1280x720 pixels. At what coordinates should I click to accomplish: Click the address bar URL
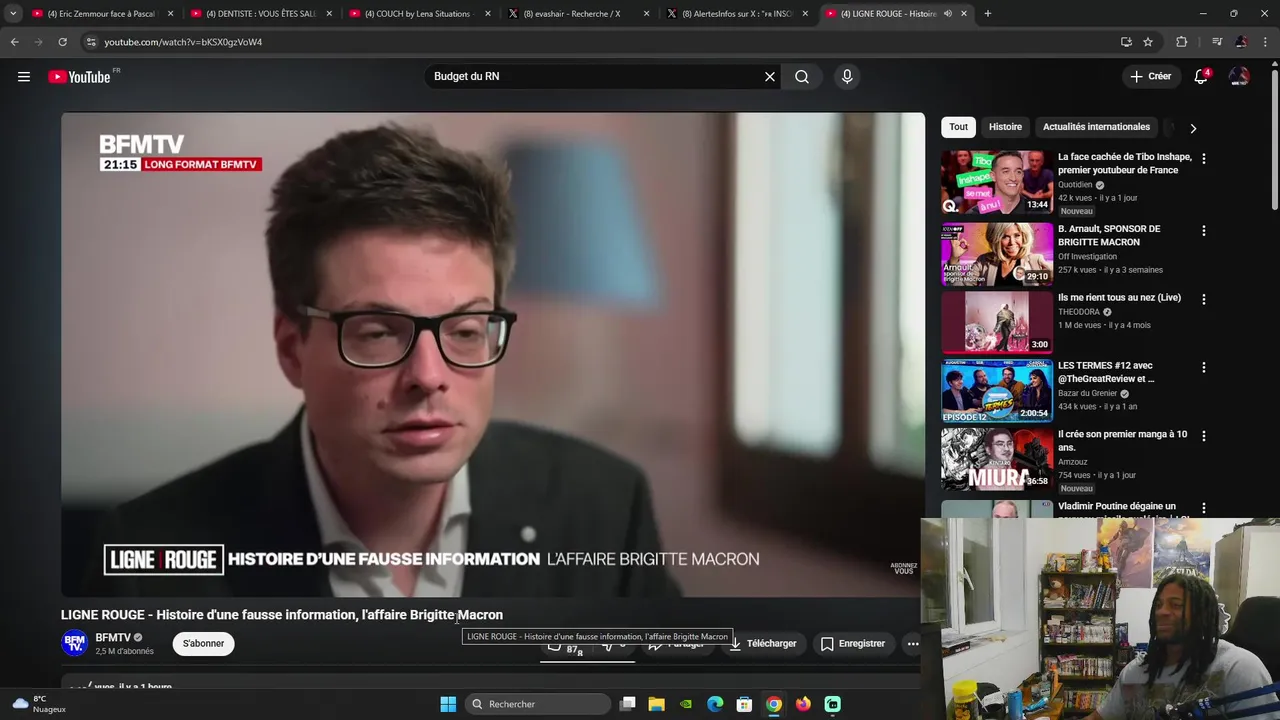pos(183,42)
